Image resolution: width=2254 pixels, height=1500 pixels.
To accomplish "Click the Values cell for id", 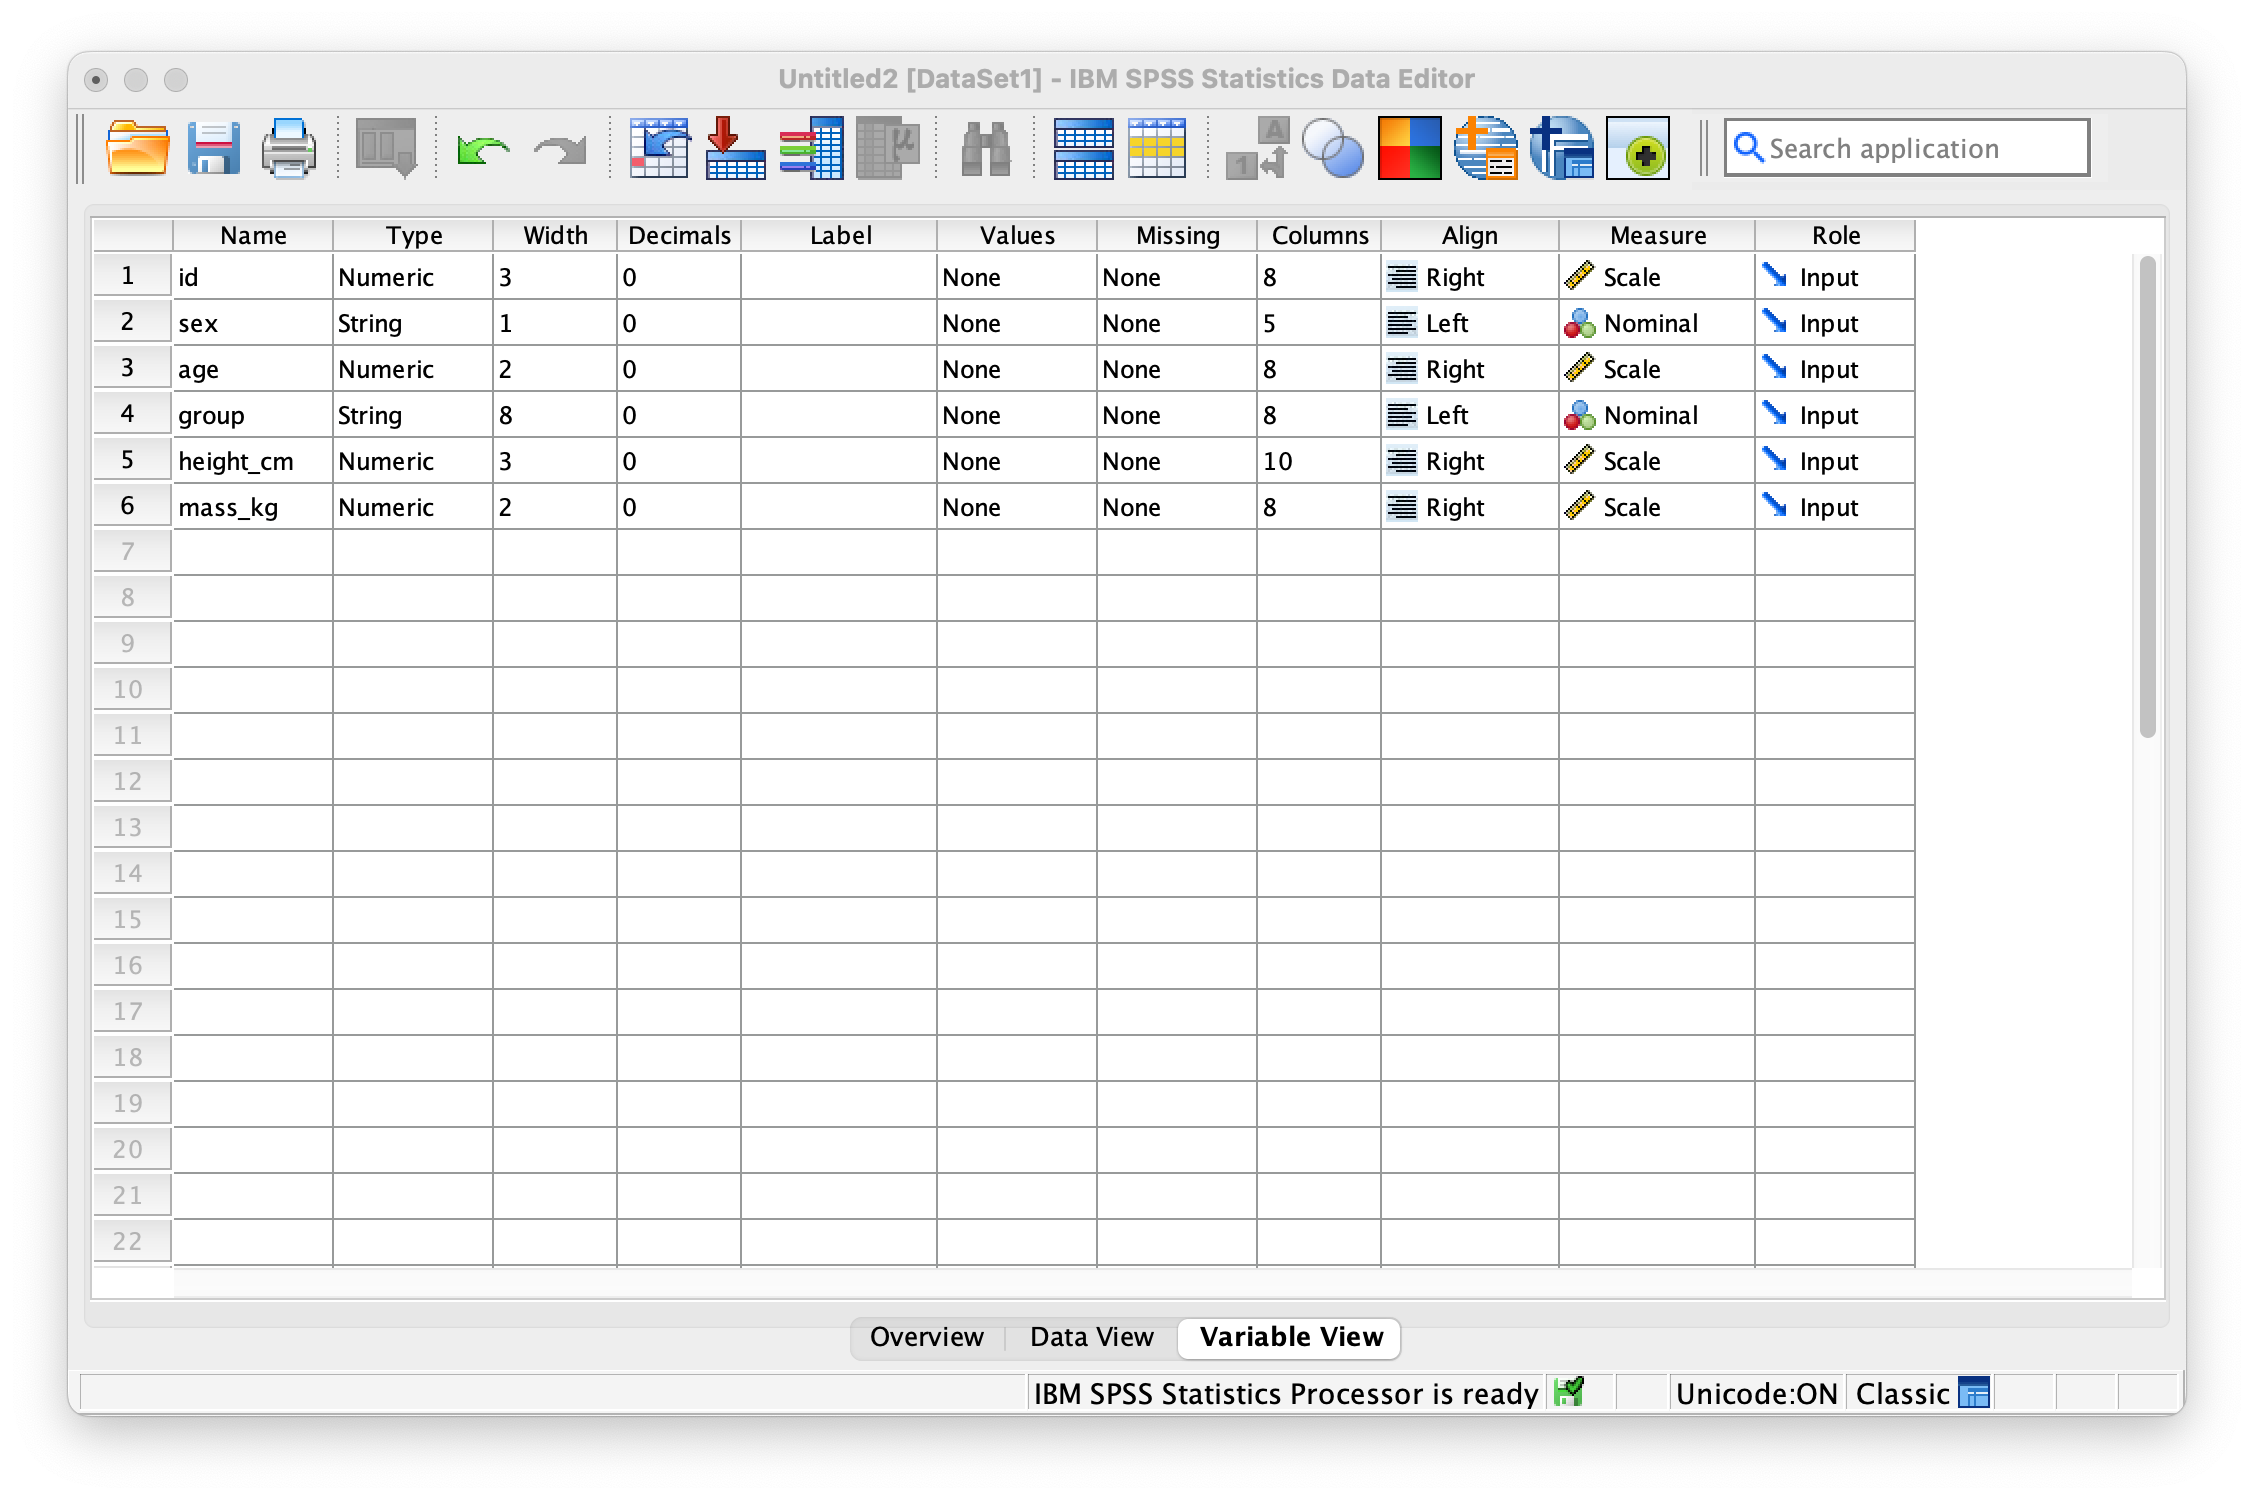I will coord(1015,277).
